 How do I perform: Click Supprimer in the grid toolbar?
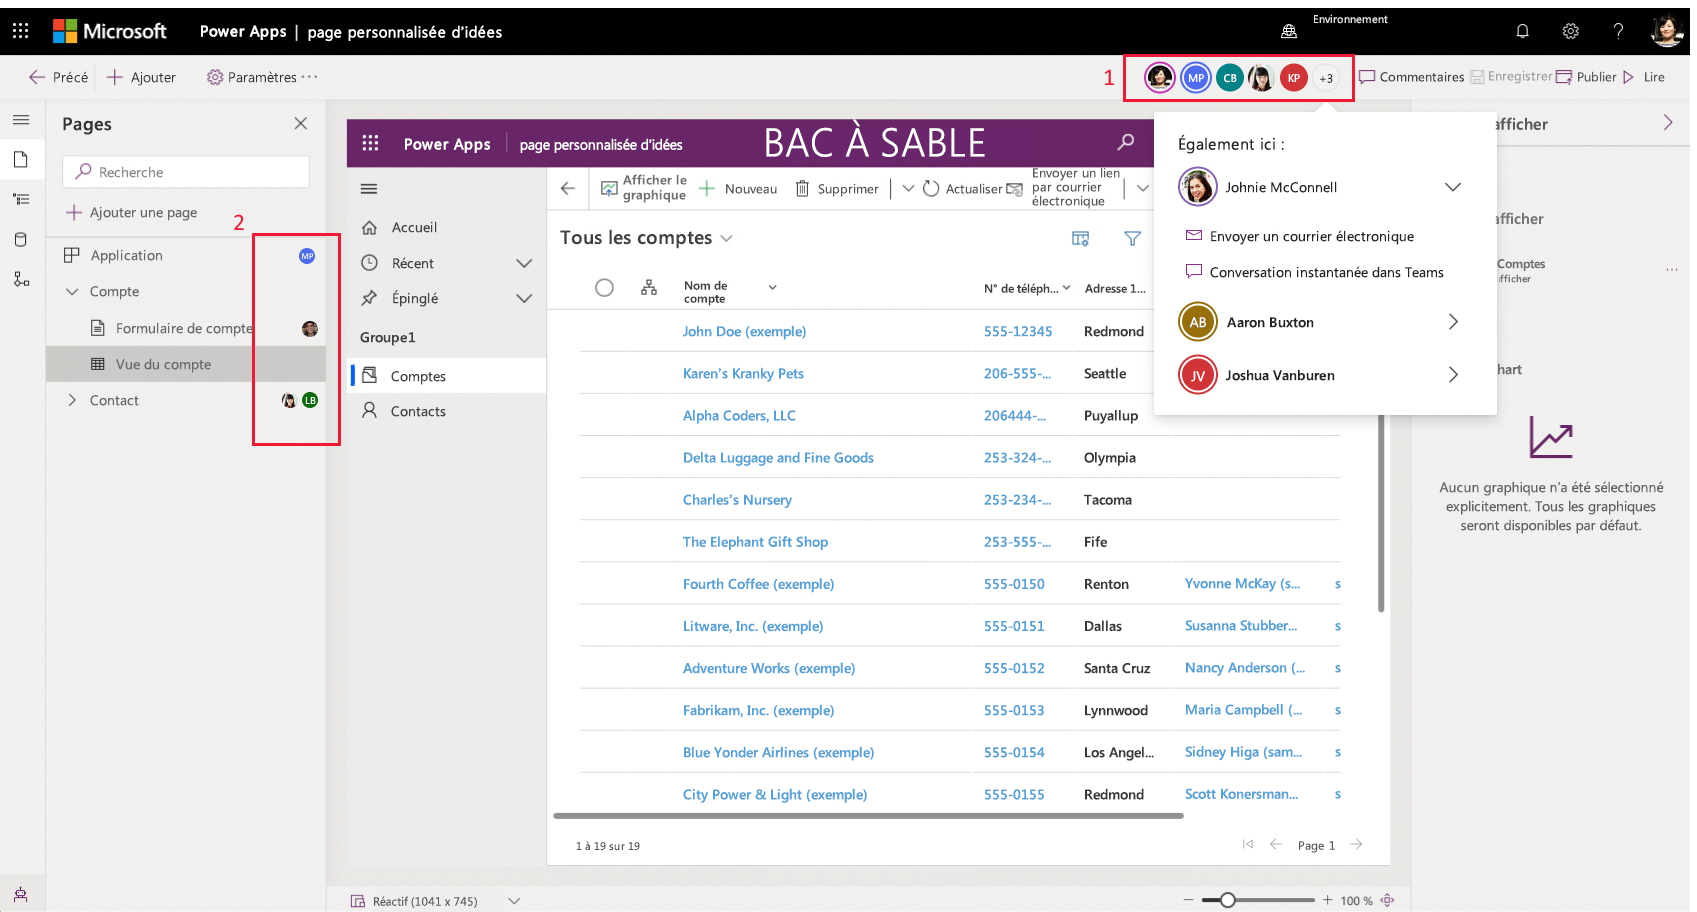[x=837, y=188]
